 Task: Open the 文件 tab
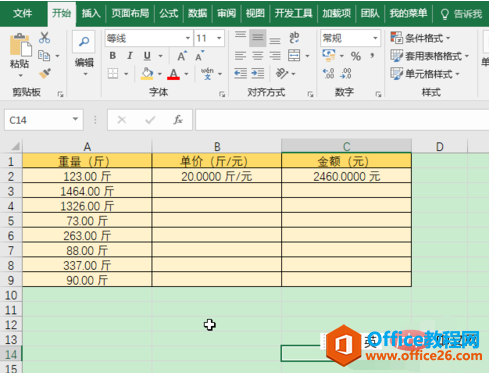point(23,13)
